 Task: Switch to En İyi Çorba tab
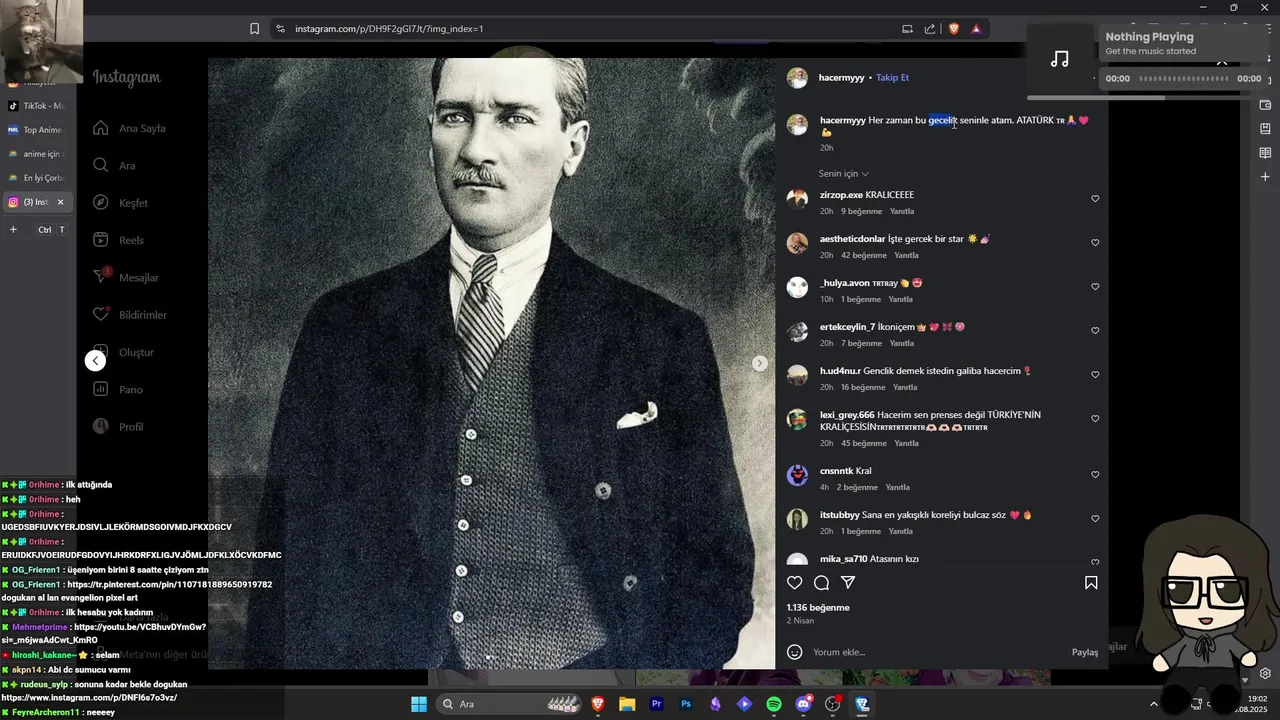(x=37, y=178)
